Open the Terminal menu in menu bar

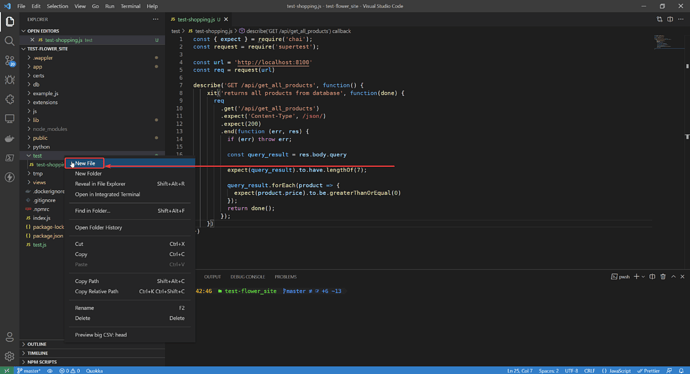pyautogui.click(x=130, y=6)
